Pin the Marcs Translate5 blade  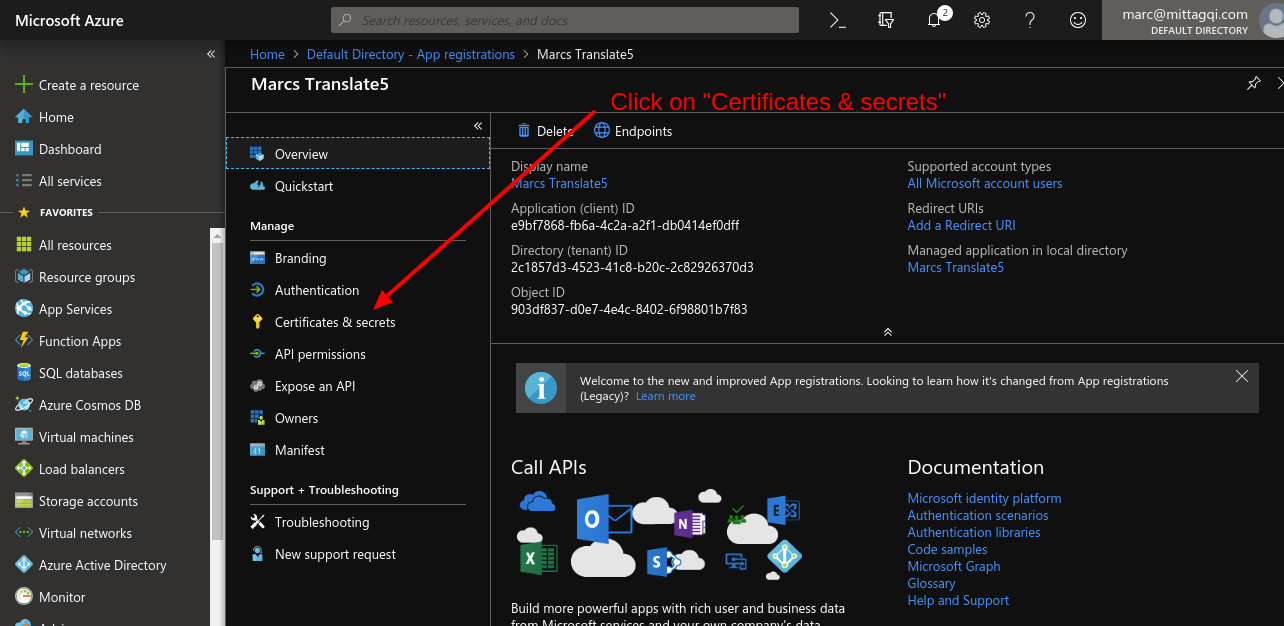point(1253,84)
